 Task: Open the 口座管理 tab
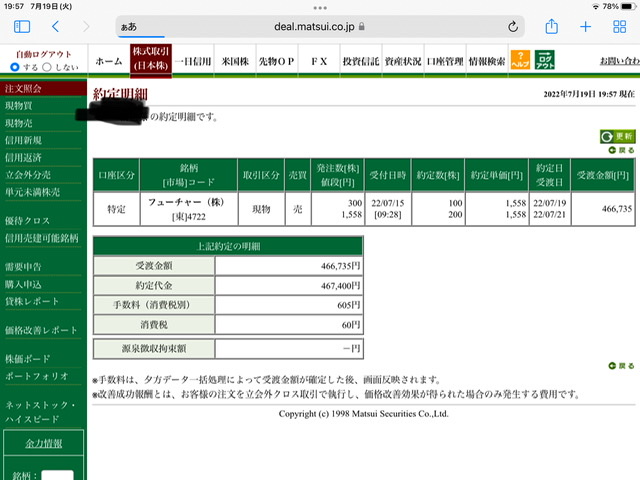click(x=445, y=61)
